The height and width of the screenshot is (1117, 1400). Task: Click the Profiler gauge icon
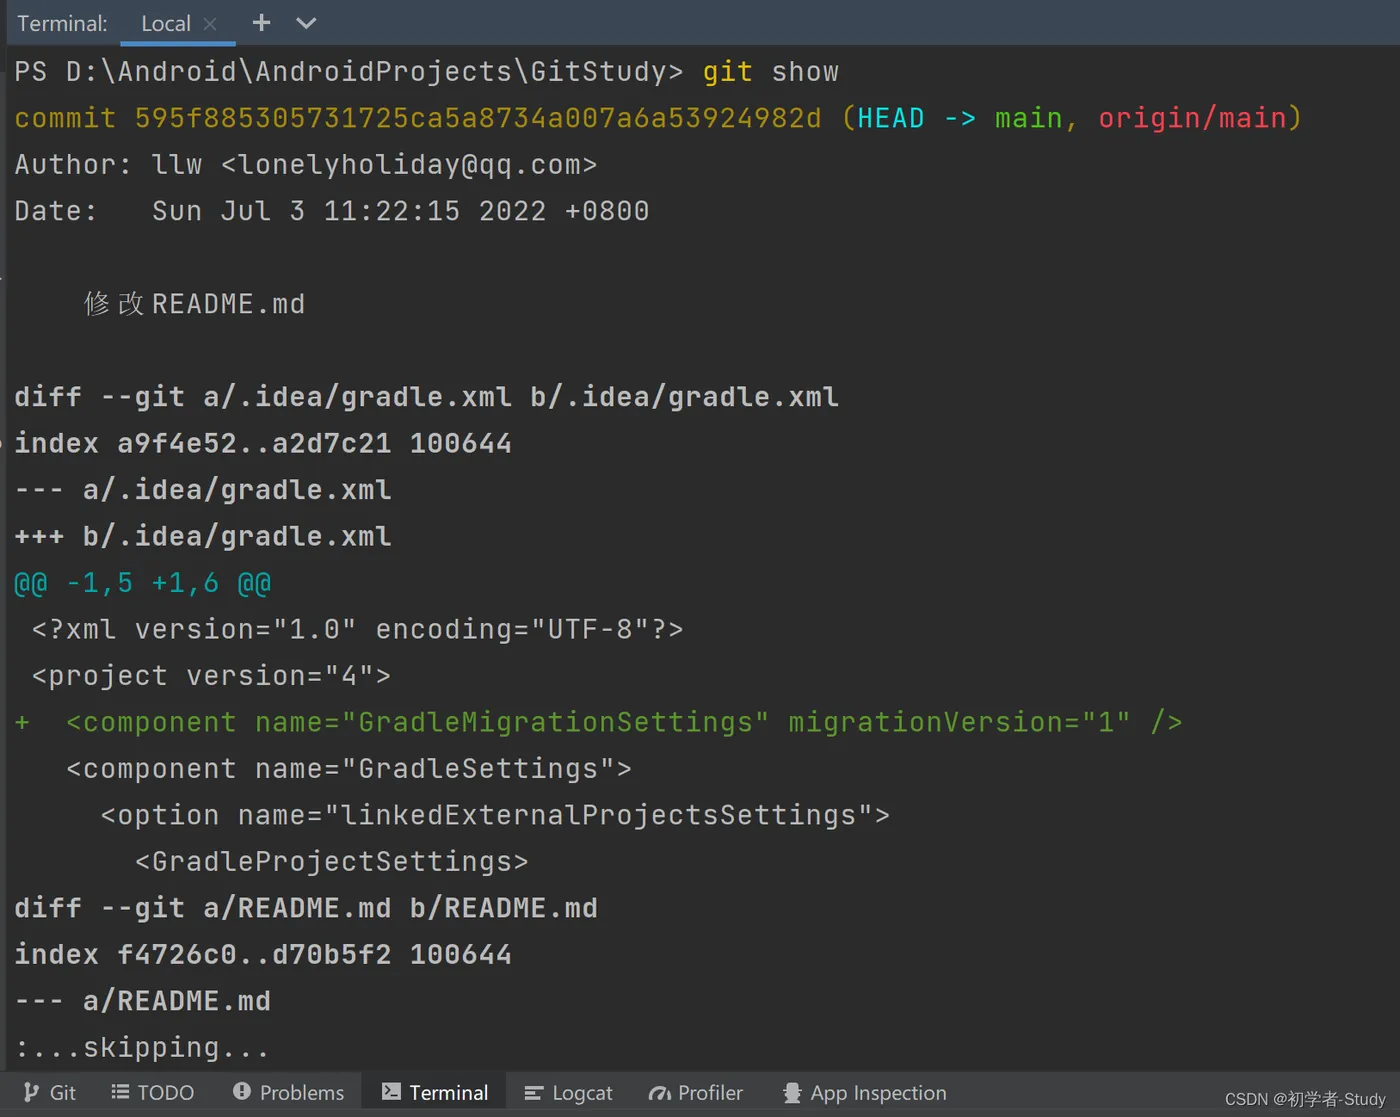pyautogui.click(x=660, y=1093)
